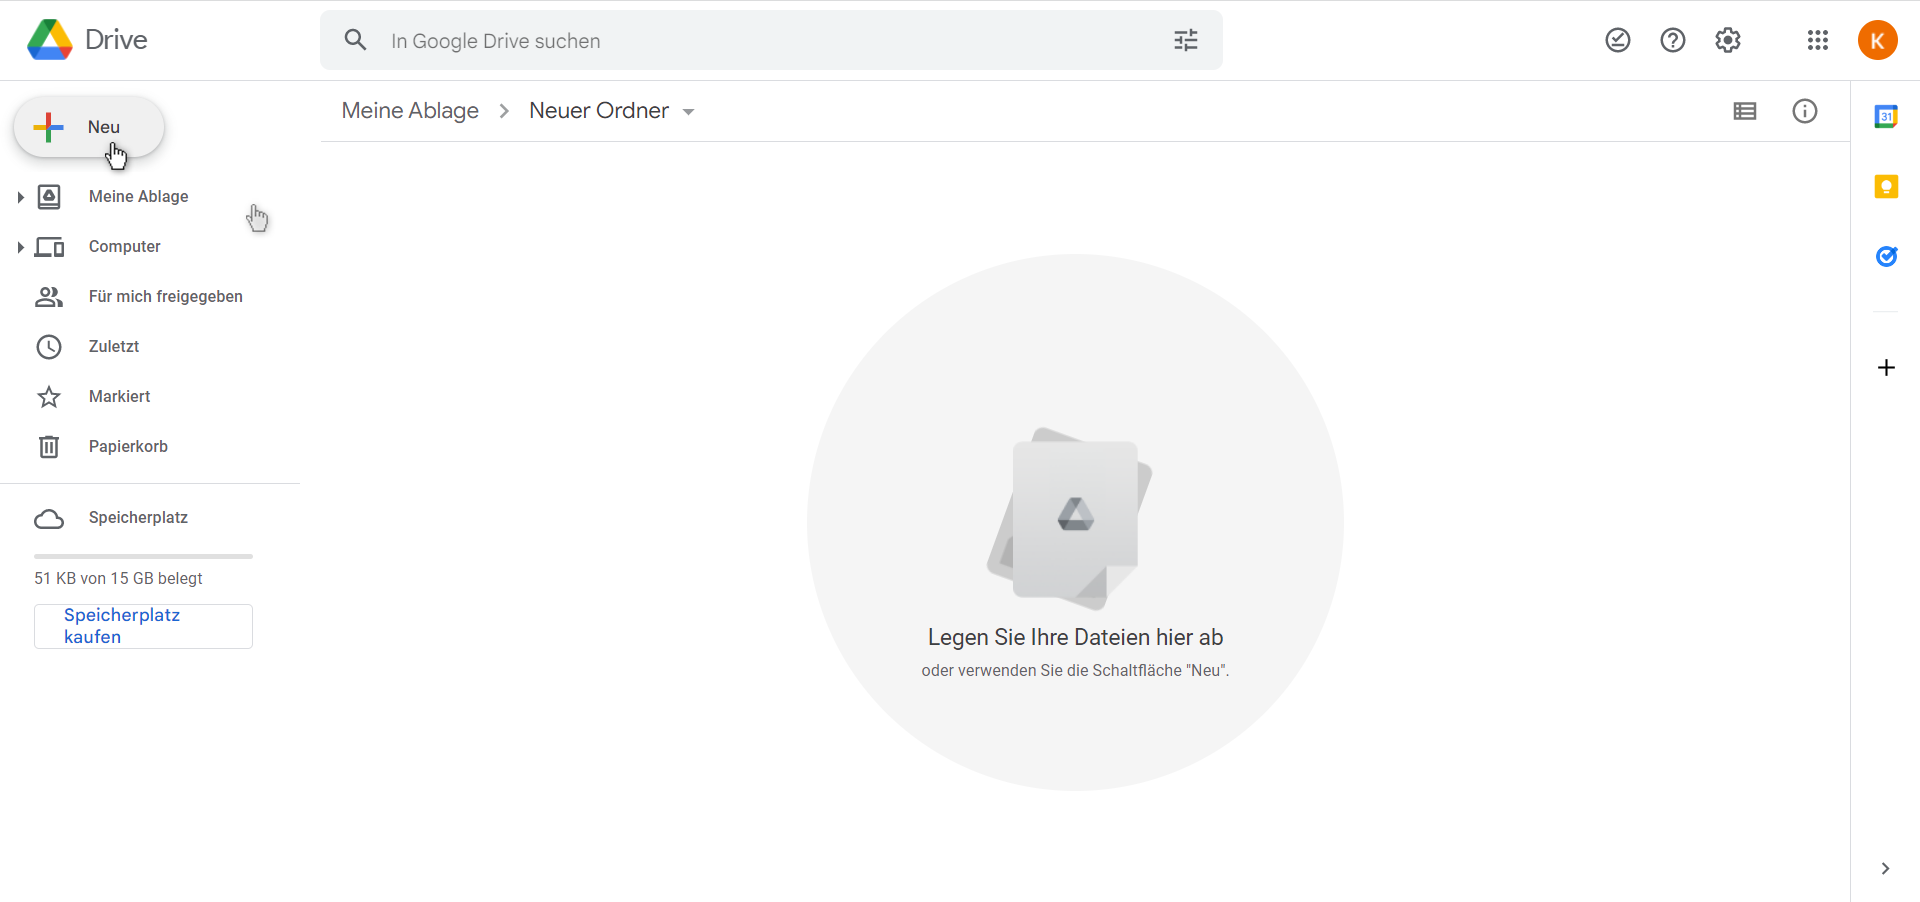Open the Papierkorb section
This screenshot has height=902, width=1920.
[x=128, y=447]
